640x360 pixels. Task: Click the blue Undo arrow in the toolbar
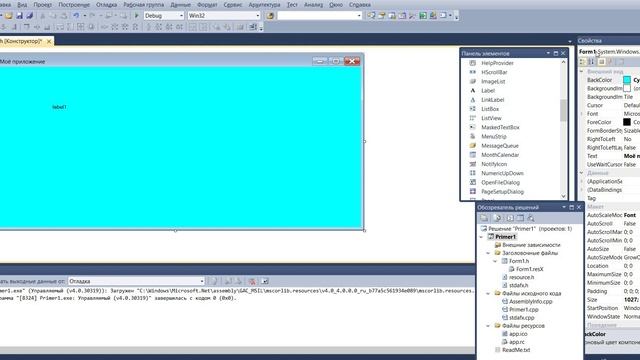tap(76, 16)
